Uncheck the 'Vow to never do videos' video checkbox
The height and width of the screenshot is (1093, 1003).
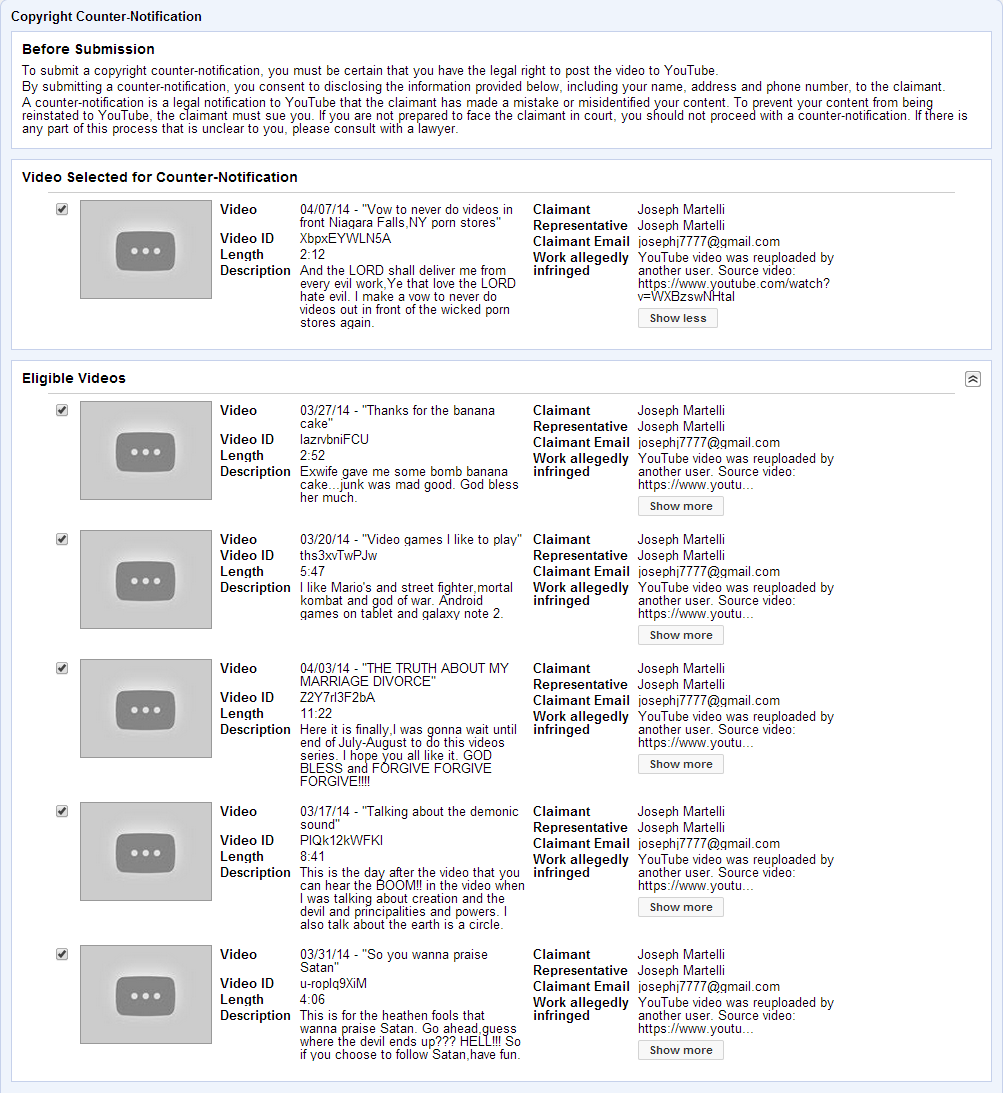(x=62, y=209)
